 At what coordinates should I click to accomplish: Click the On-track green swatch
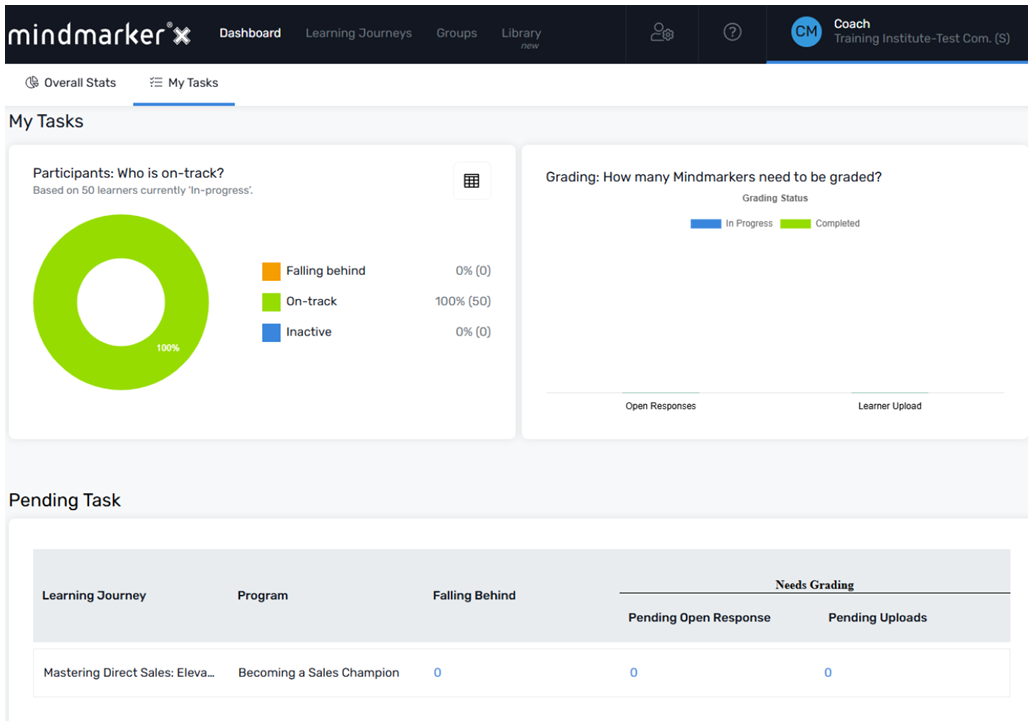click(x=271, y=302)
